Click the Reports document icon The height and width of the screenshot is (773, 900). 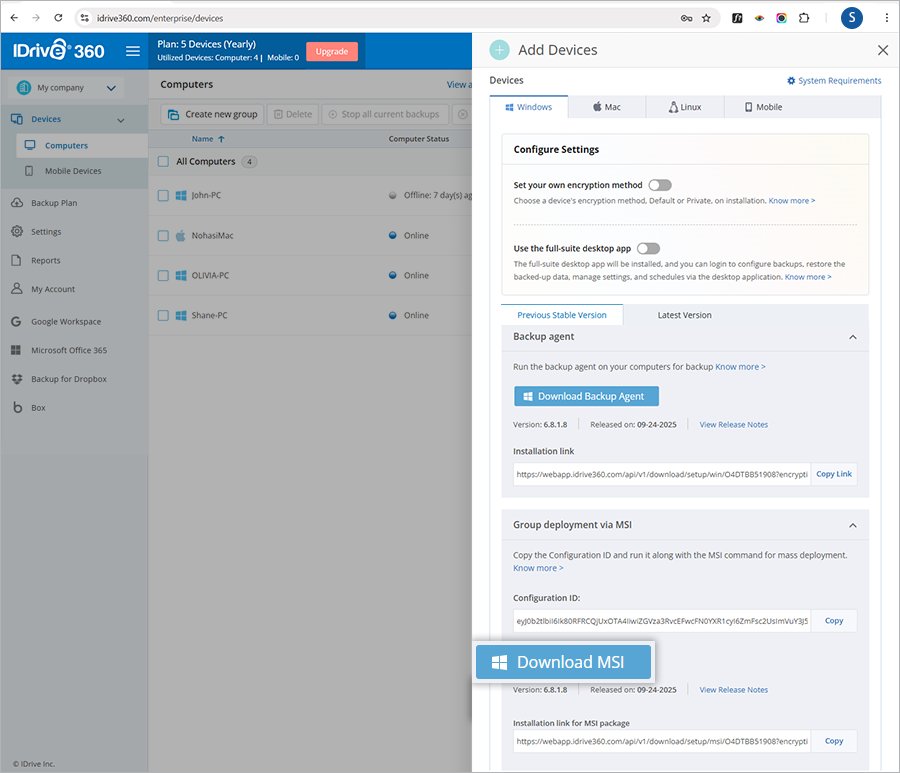(17, 260)
